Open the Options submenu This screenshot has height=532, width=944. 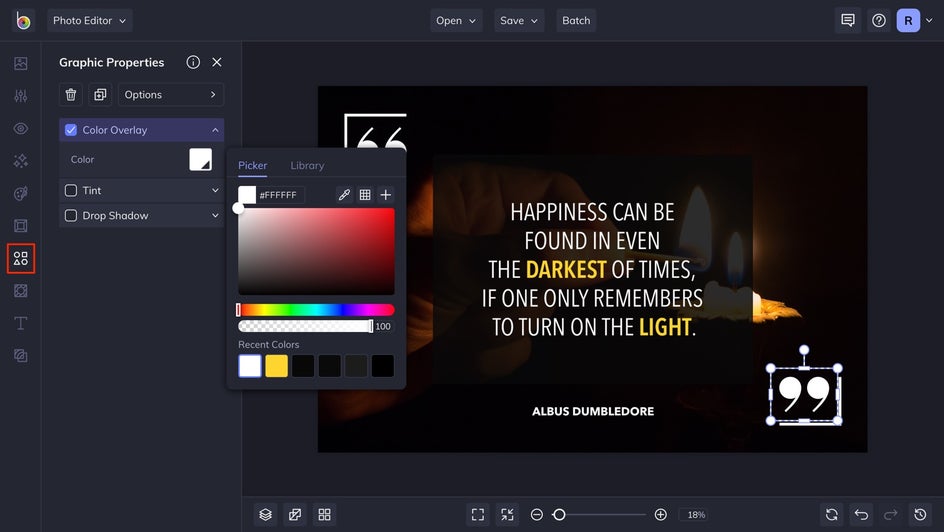tap(171, 94)
